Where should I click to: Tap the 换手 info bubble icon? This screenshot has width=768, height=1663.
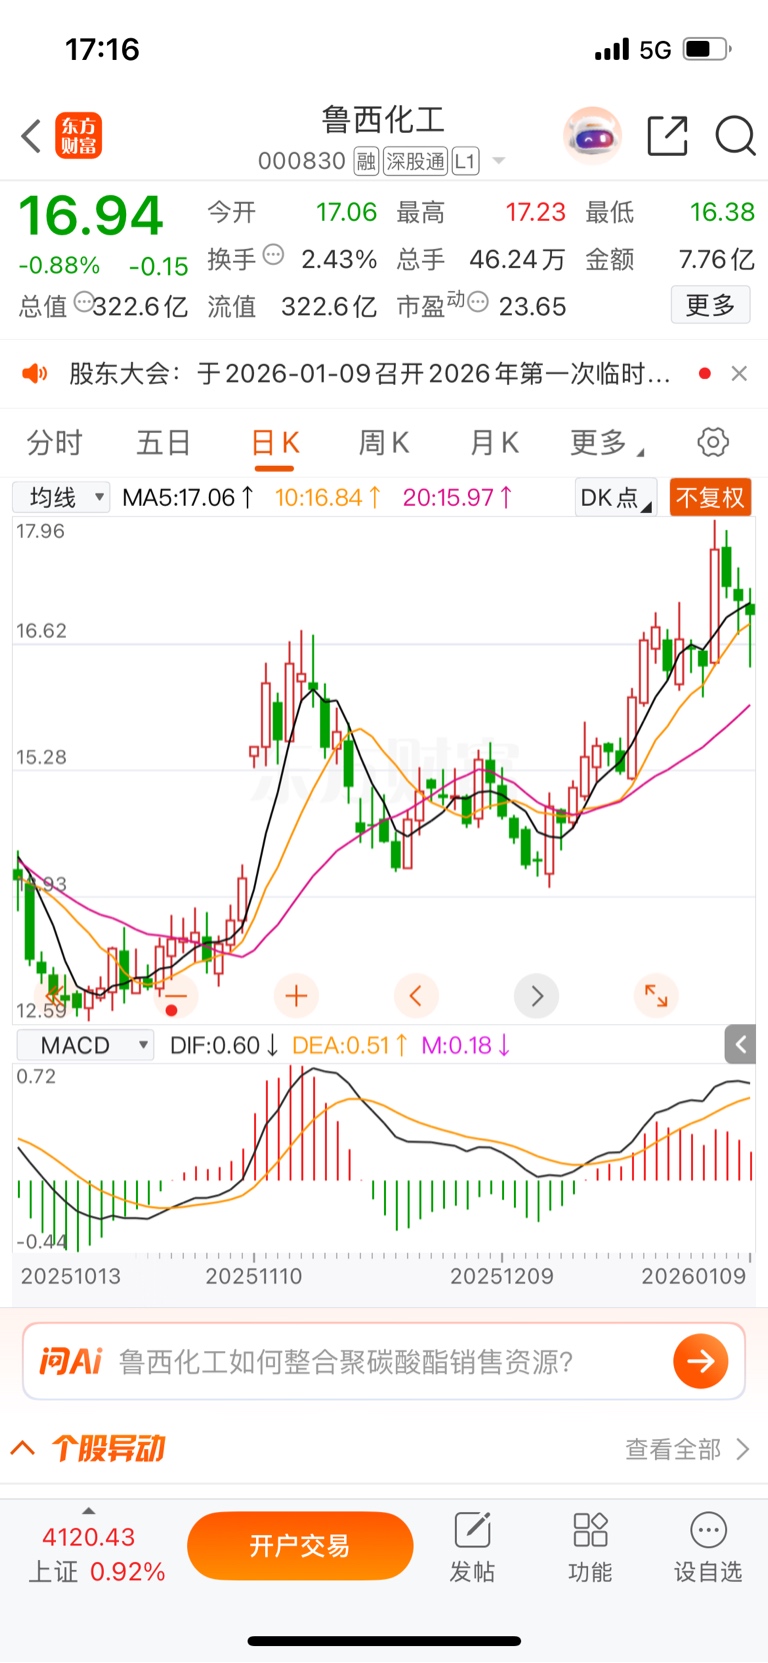pyautogui.click(x=273, y=255)
